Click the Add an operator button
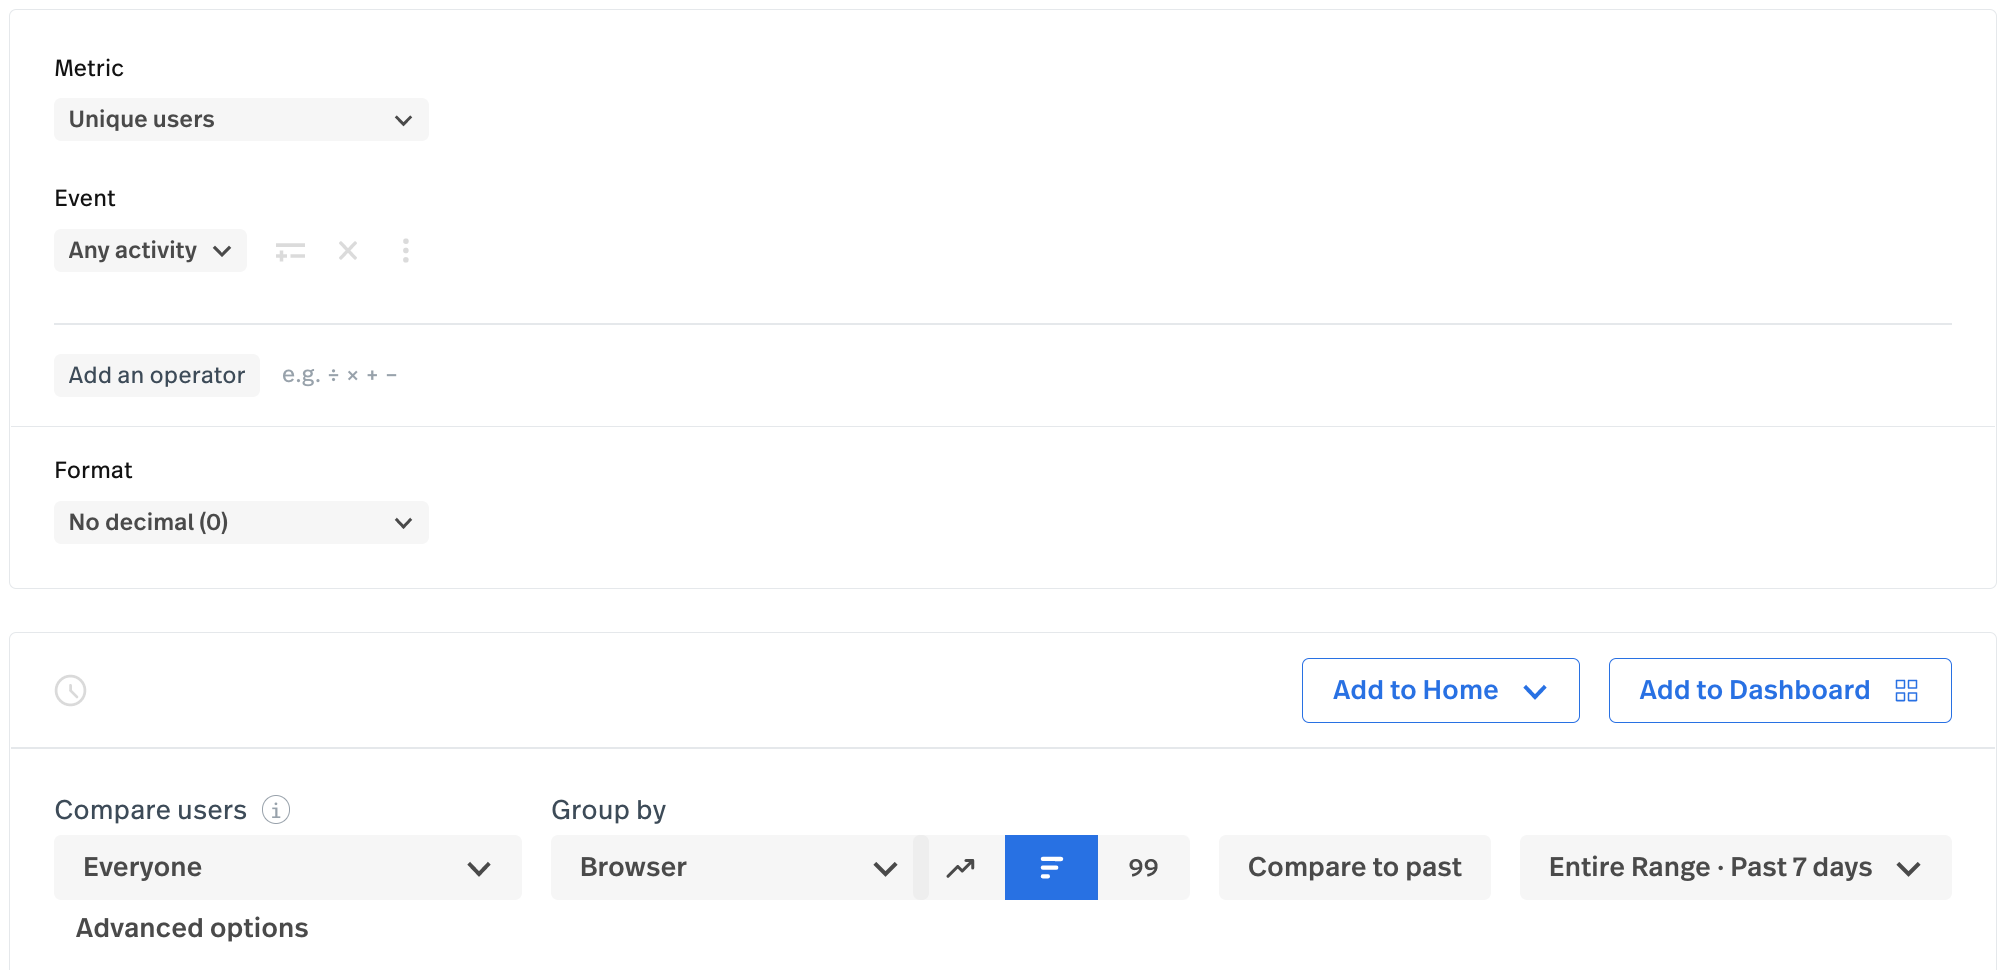This screenshot has height=970, width=2006. click(157, 376)
